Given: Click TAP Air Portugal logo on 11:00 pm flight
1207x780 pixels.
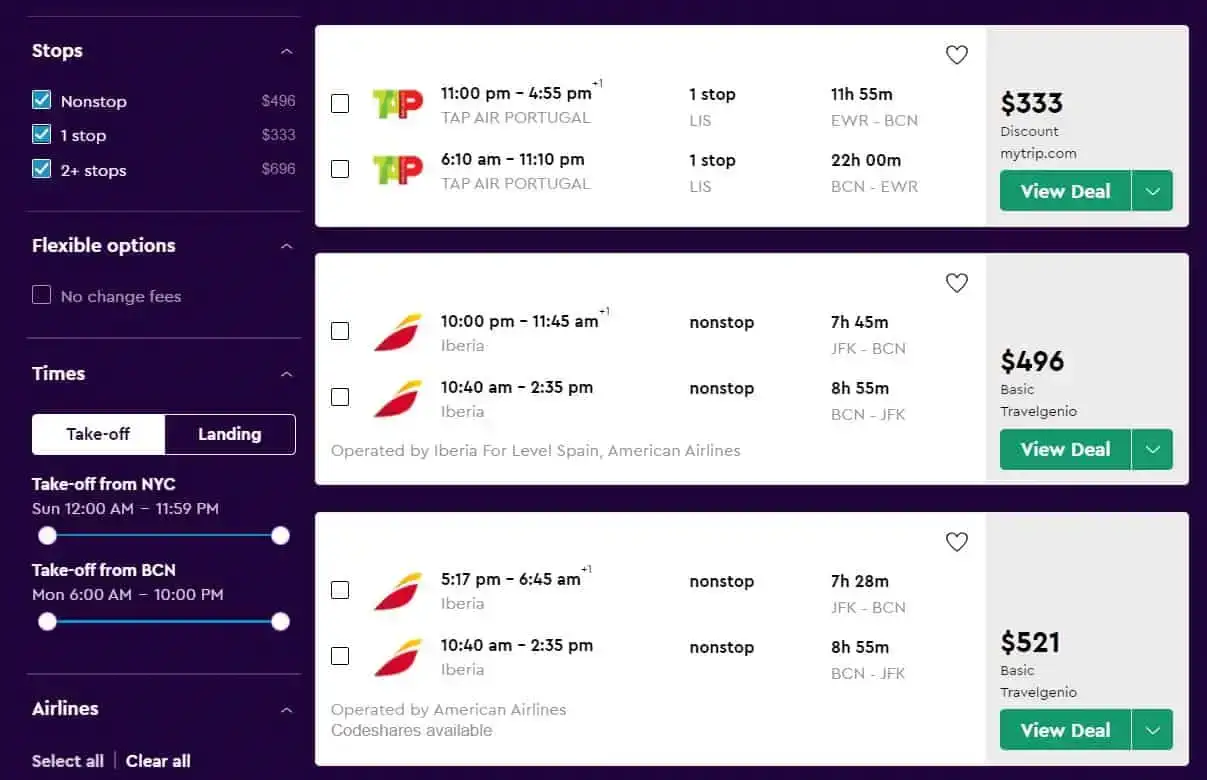Looking at the screenshot, I should tap(397, 104).
